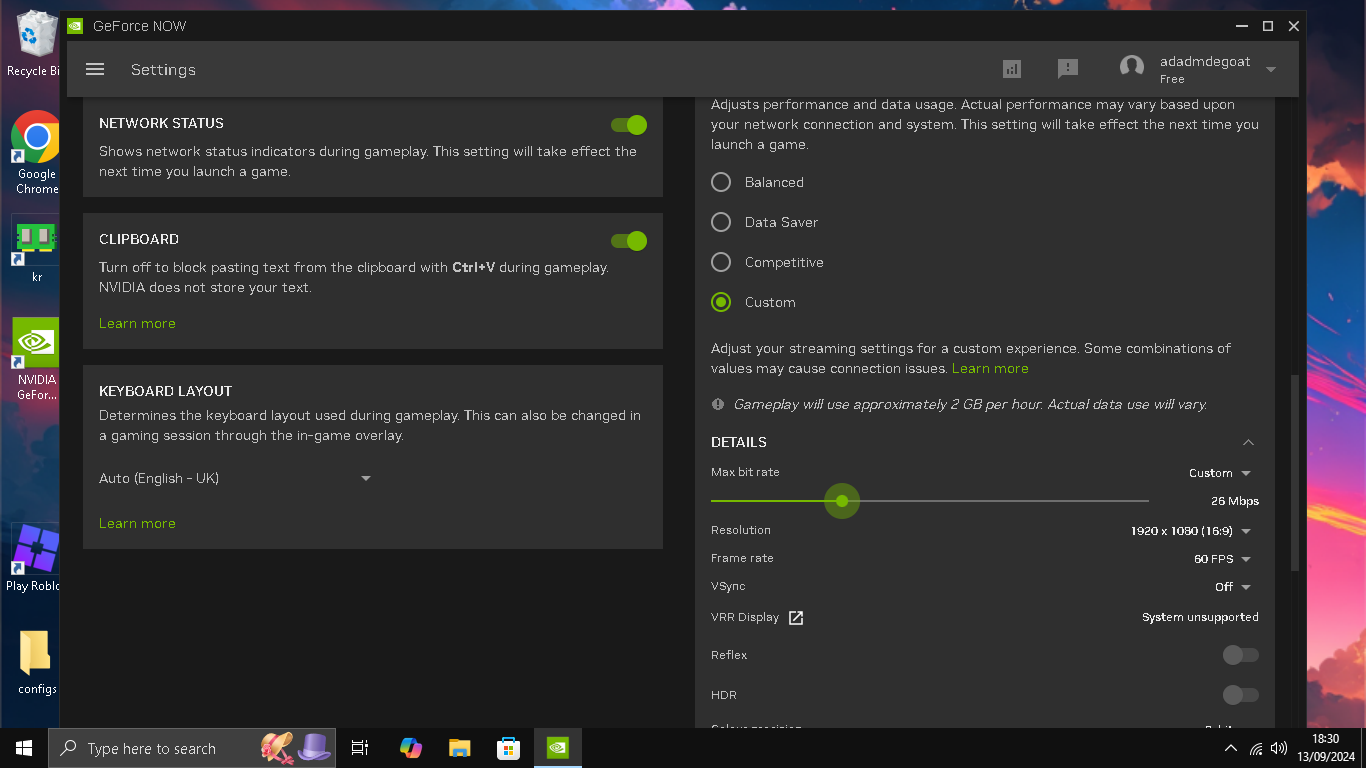1366x768 pixels.
Task: Enable the Reflex toggle
Action: [1240, 655]
